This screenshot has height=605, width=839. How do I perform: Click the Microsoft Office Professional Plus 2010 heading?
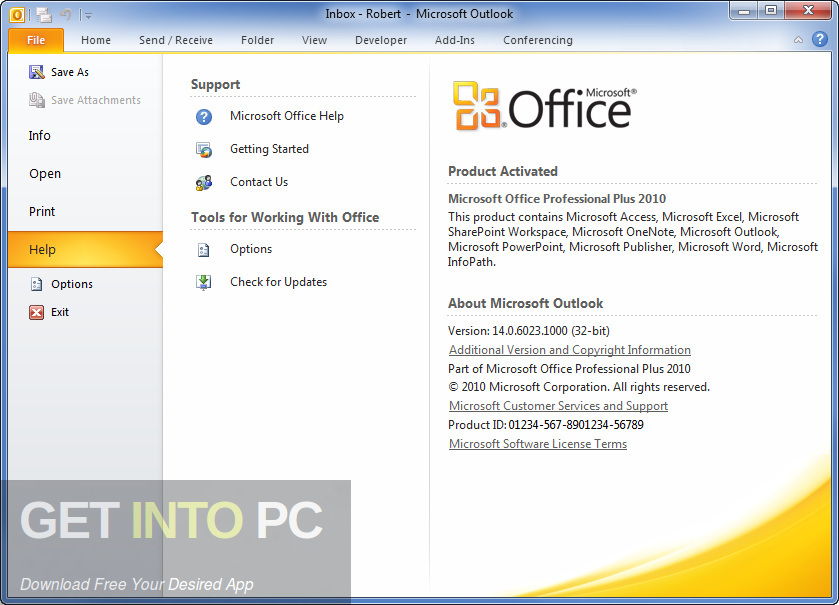556,198
